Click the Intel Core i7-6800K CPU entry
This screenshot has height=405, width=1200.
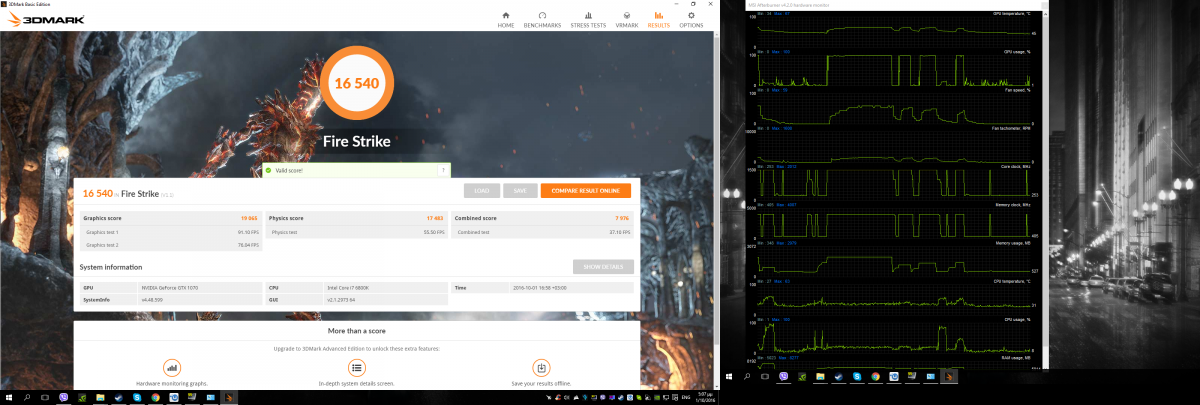[x=349, y=287]
